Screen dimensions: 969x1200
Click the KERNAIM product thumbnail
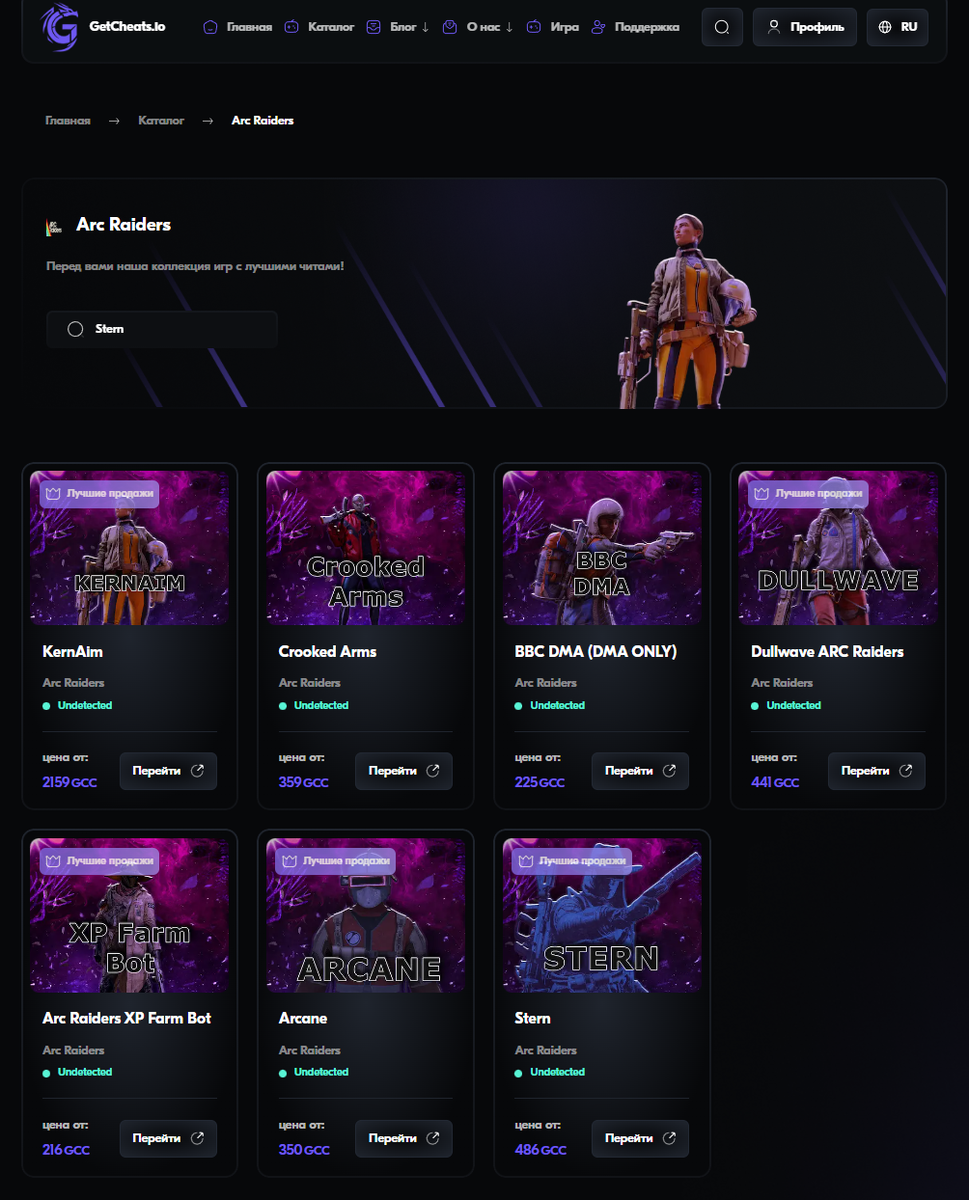(130, 548)
